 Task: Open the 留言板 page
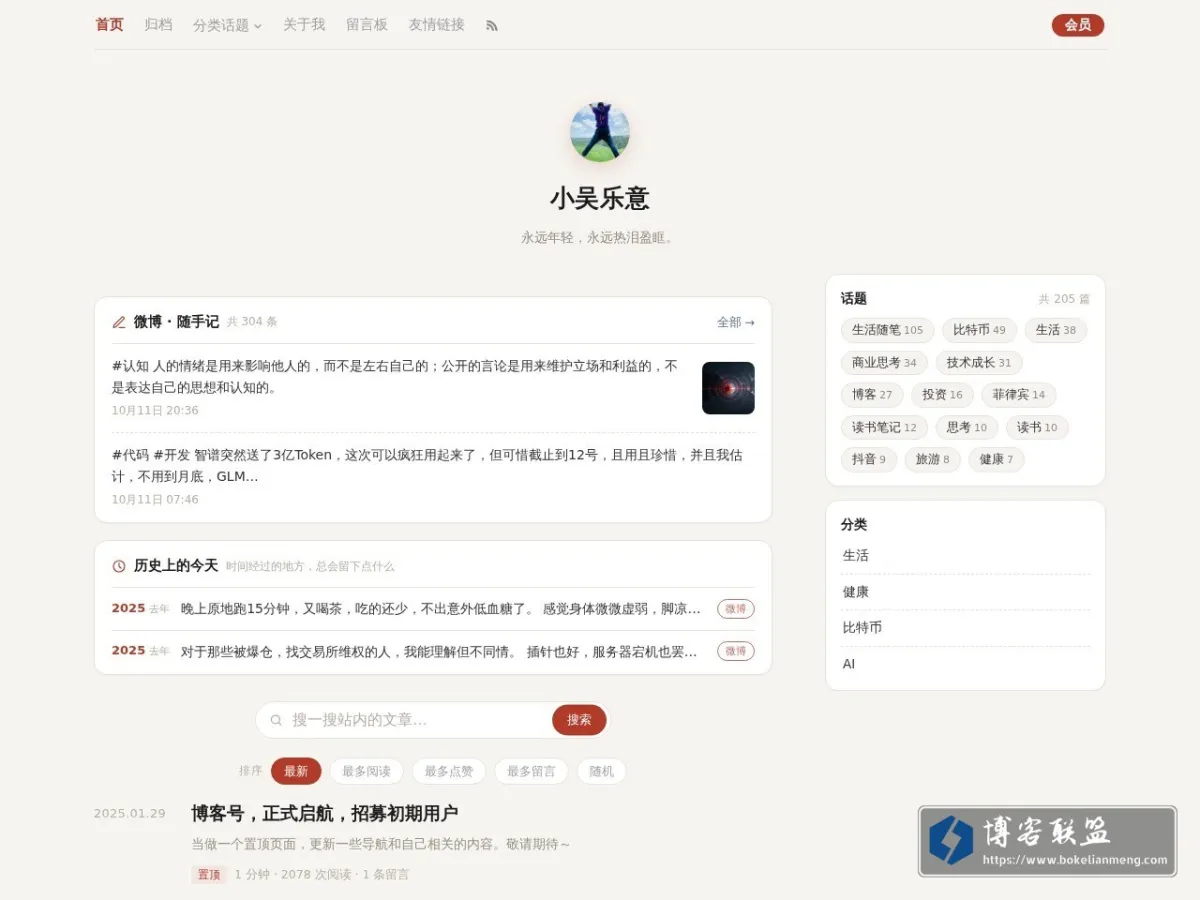click(x=367, y=24)
